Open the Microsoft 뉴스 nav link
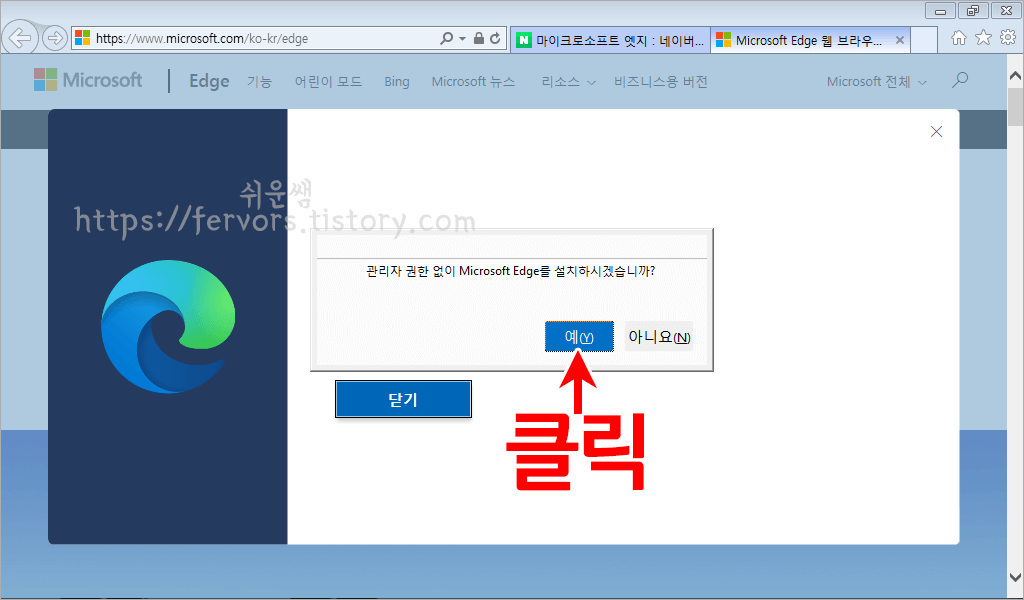1024x600 pixels. point(473,82)
